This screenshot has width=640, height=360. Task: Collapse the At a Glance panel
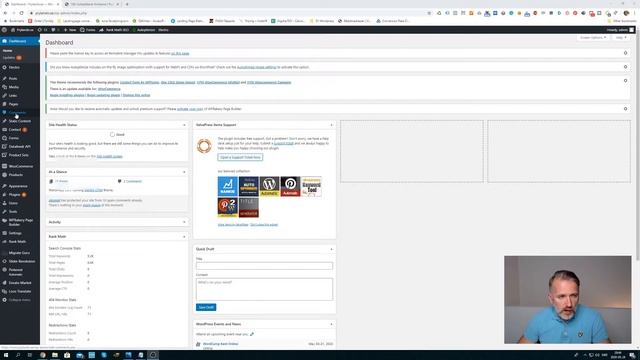pos(184,172)
